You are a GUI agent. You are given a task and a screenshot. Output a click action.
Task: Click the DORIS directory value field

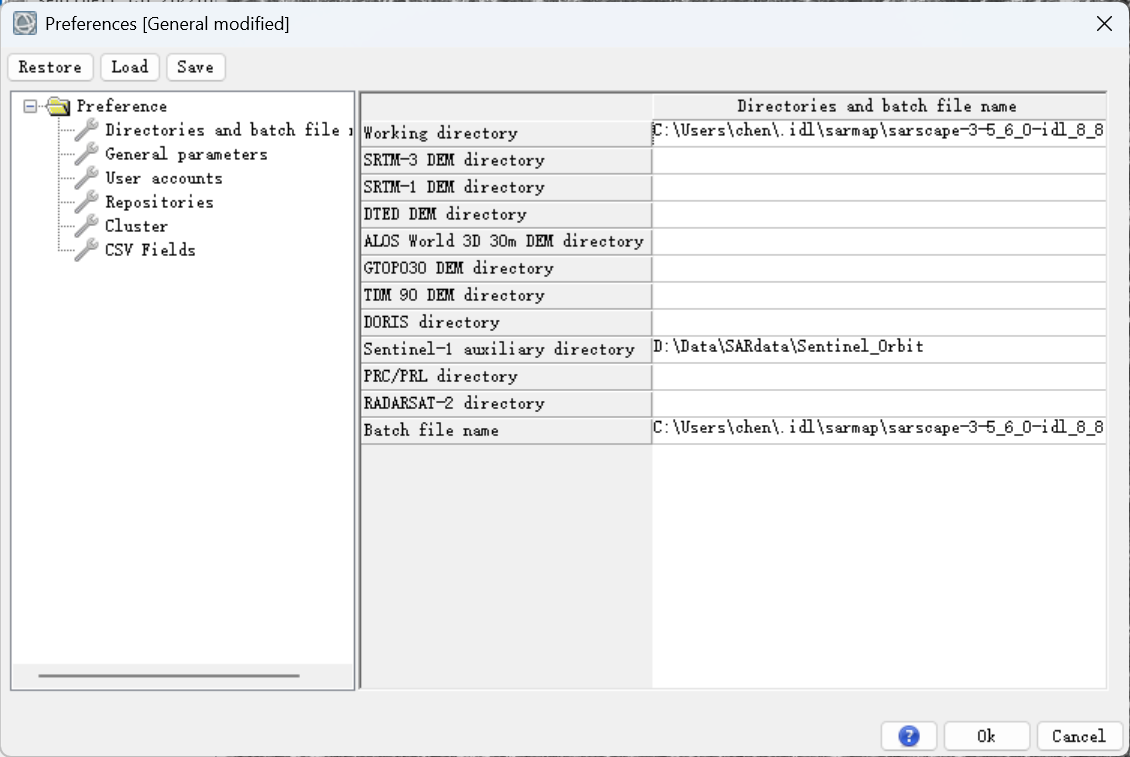click(x=878, y=322)
